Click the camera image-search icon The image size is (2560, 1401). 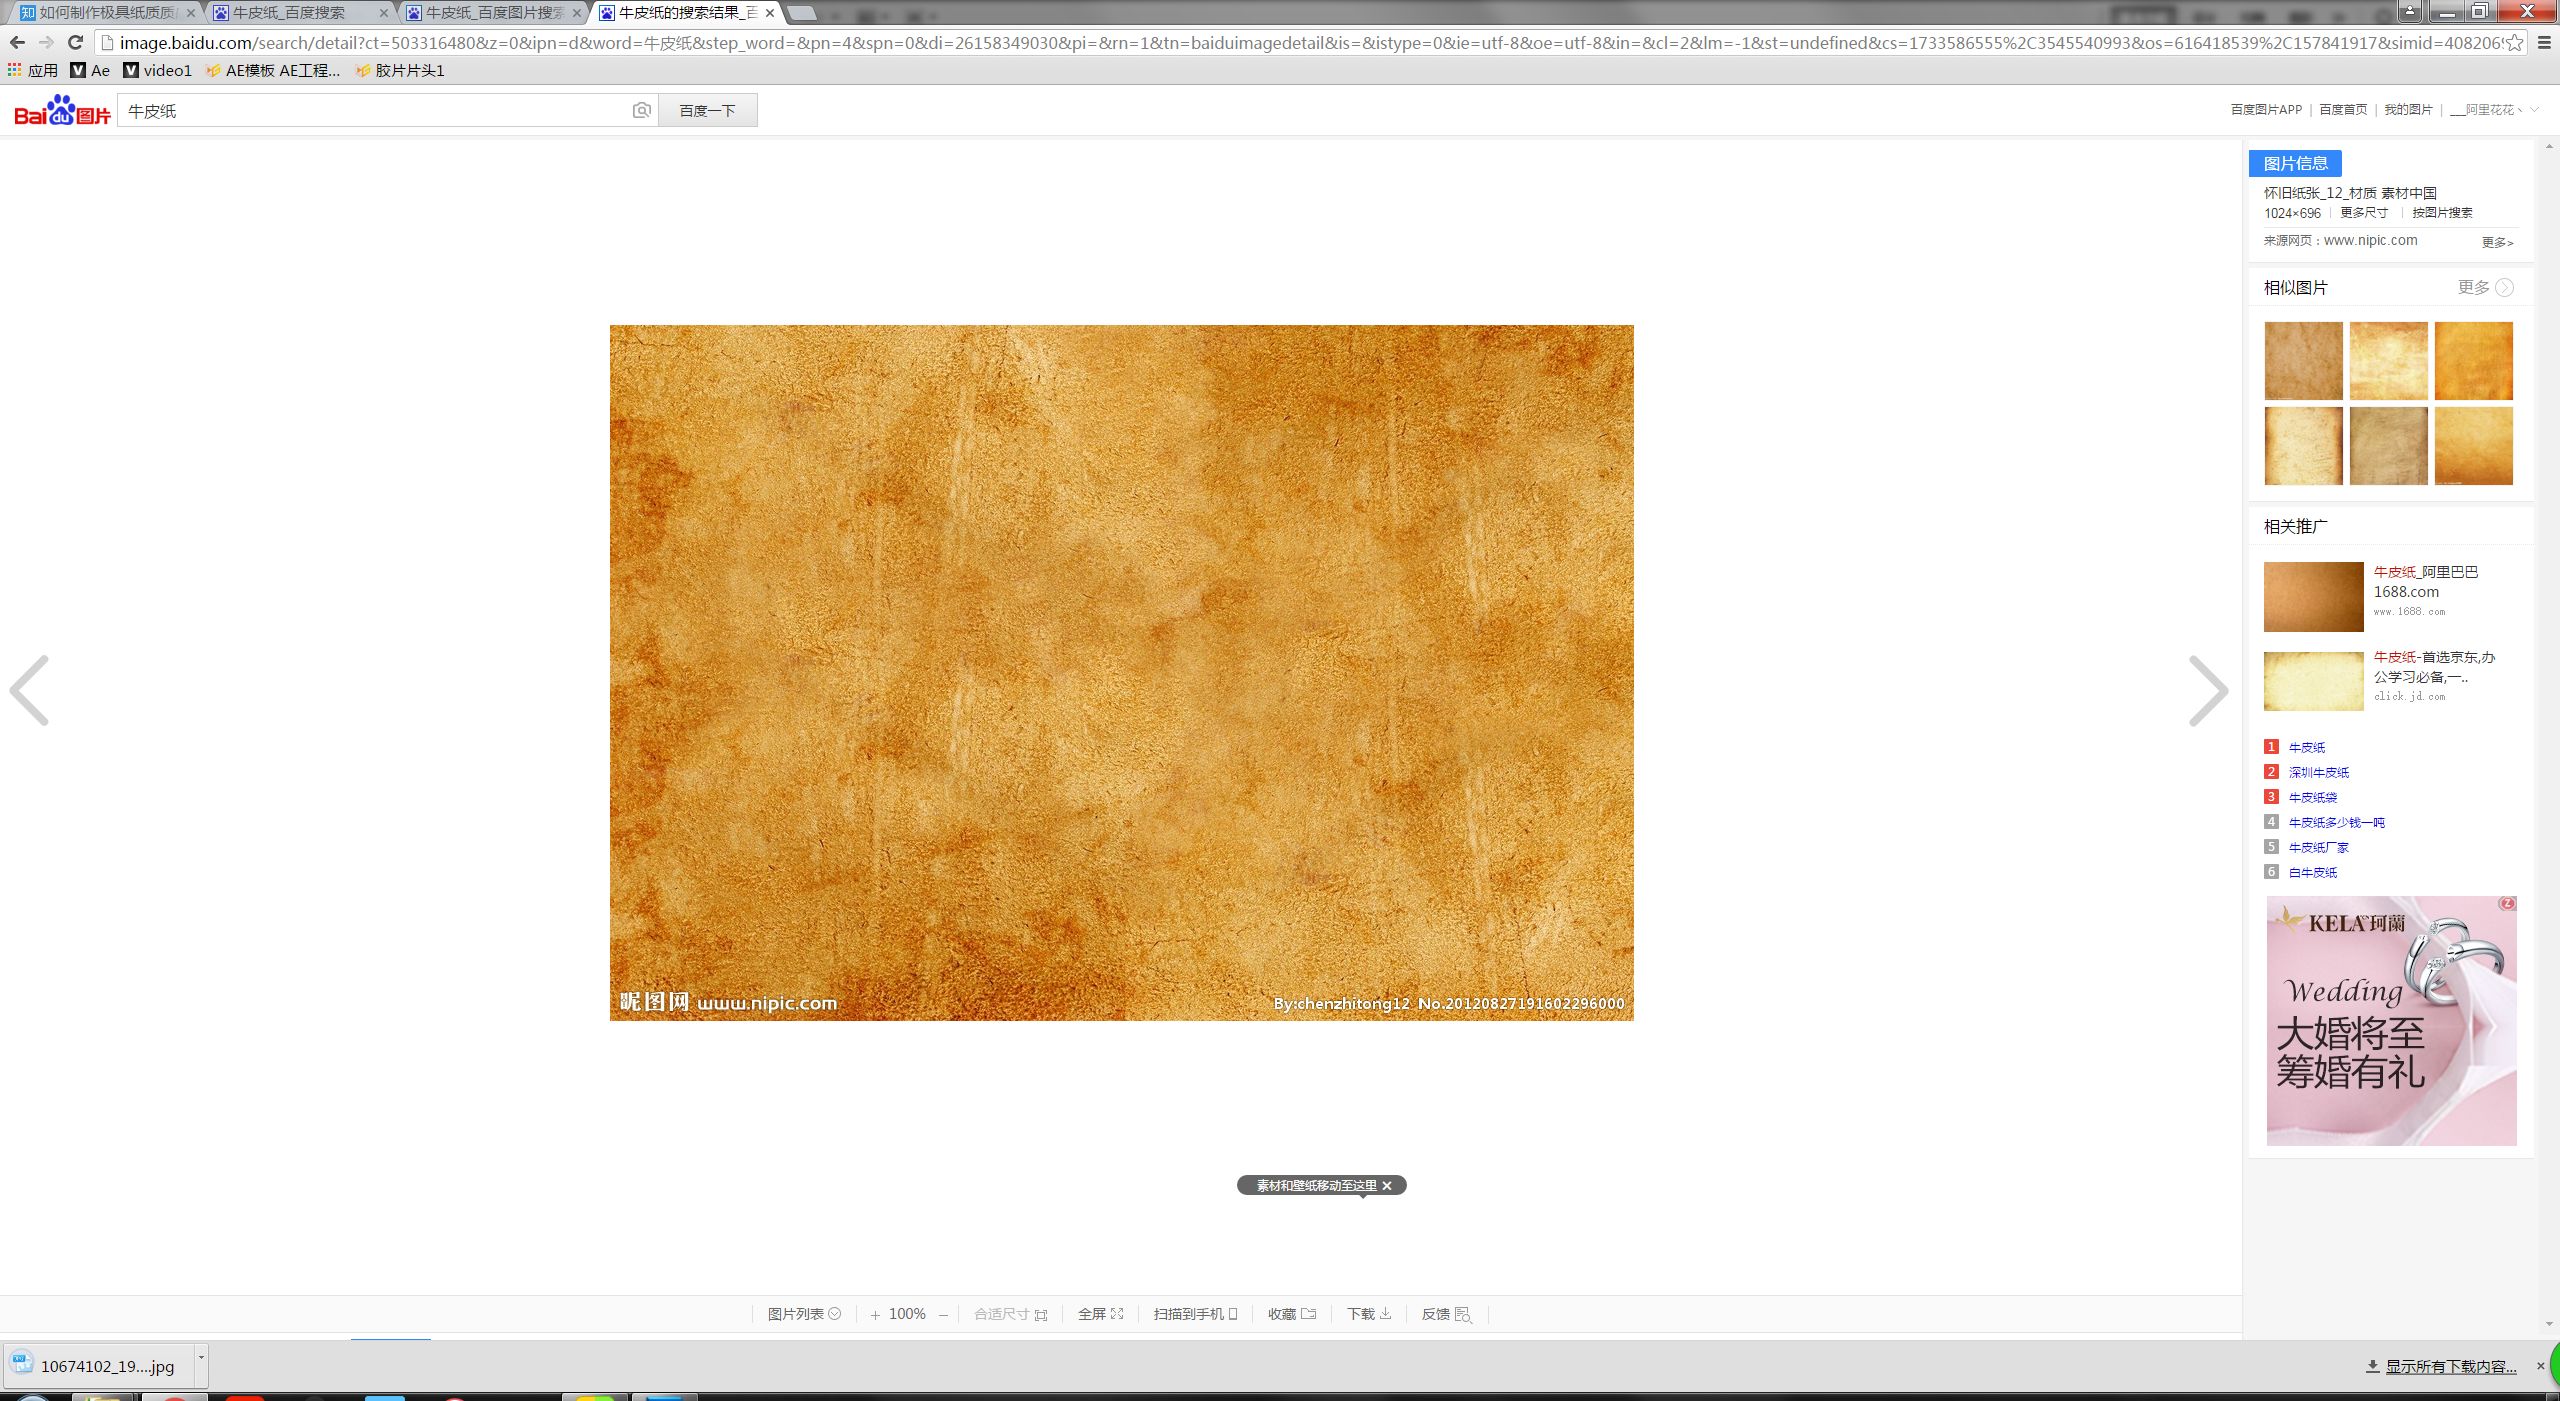642,110
